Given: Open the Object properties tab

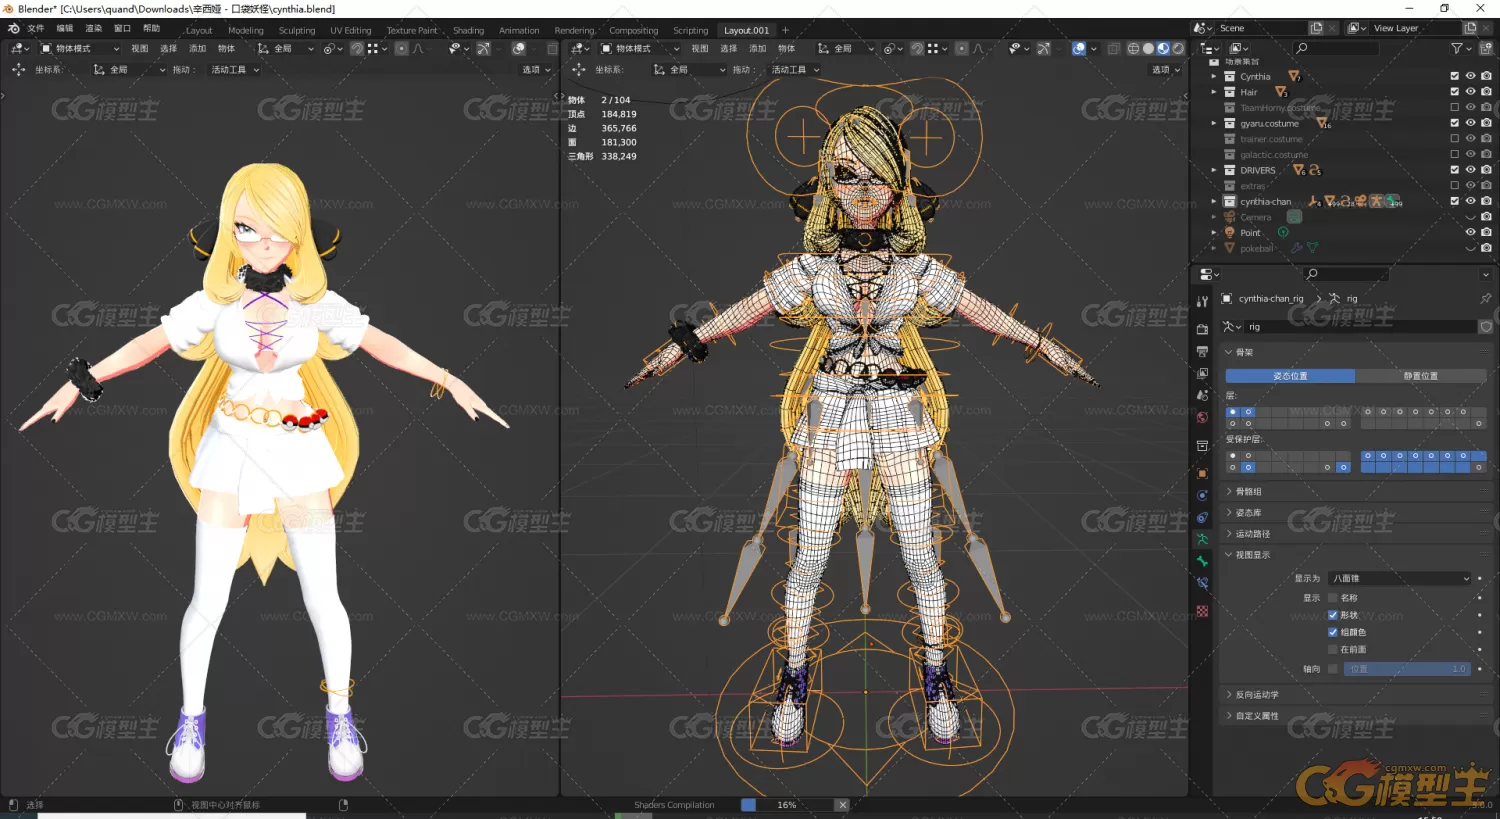Looking at the screenshot, I should tap(1202, 473).
